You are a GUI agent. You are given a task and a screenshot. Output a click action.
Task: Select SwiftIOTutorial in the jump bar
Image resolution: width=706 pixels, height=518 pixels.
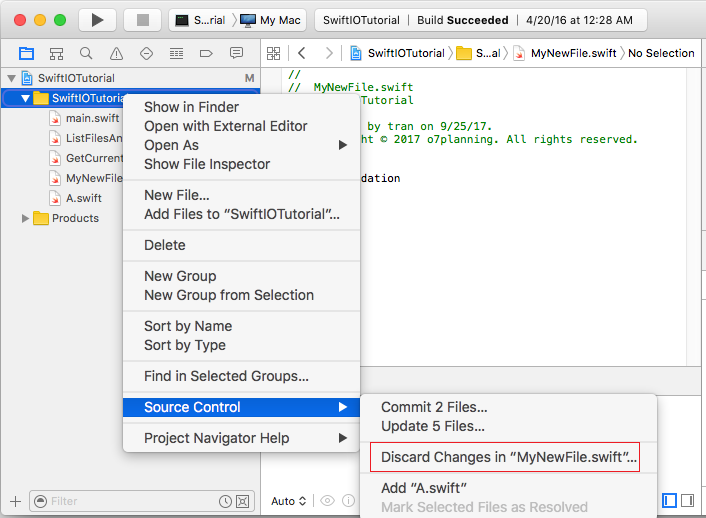tap(398, 53)
